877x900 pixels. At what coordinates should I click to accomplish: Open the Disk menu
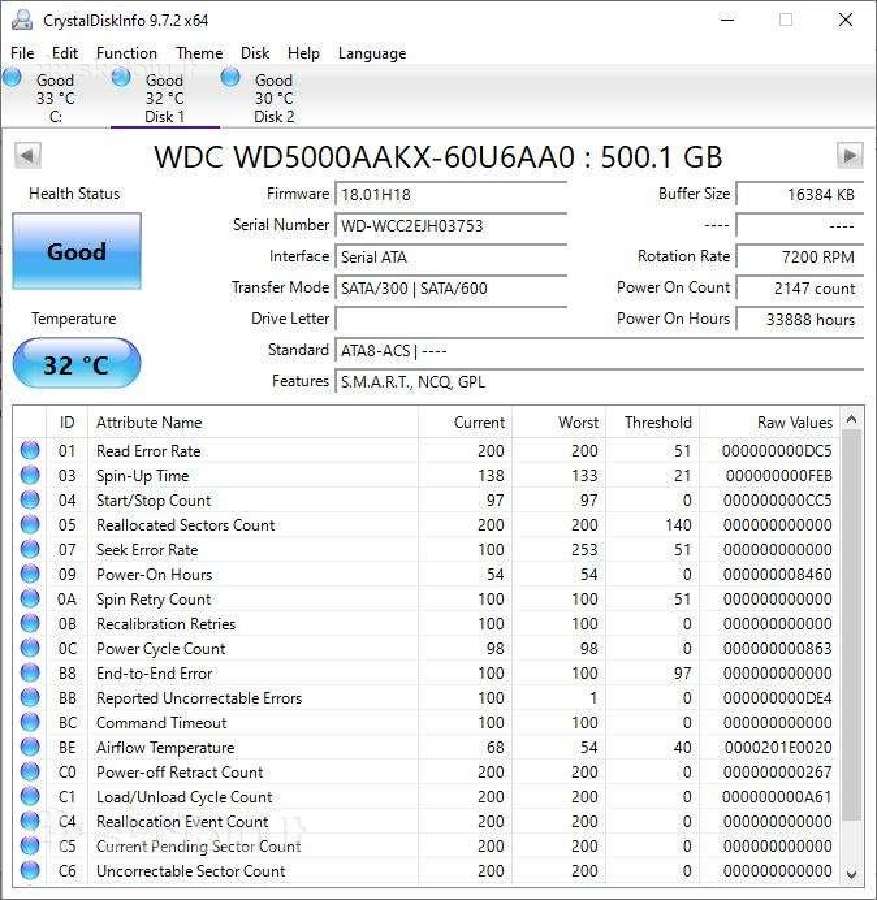[255, 53]
